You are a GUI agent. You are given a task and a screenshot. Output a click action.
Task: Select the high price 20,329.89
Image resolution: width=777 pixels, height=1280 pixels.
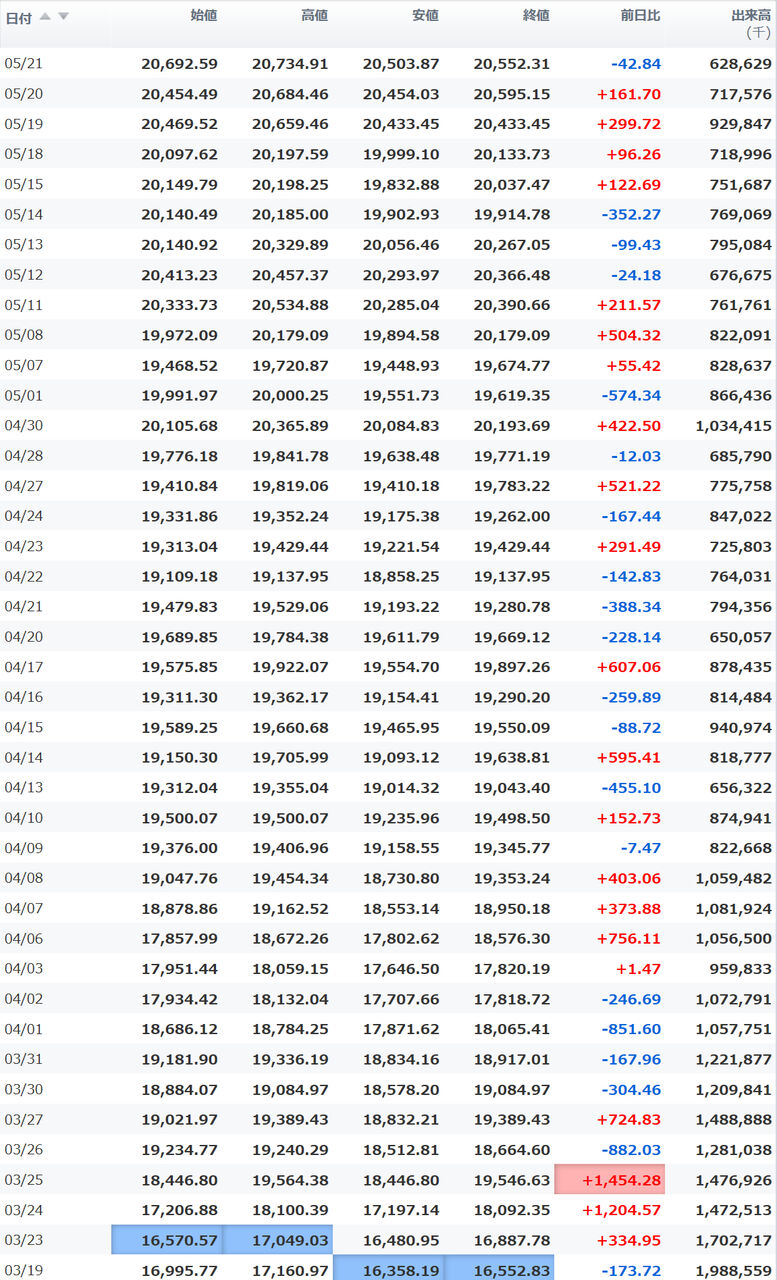click(290, 244)
